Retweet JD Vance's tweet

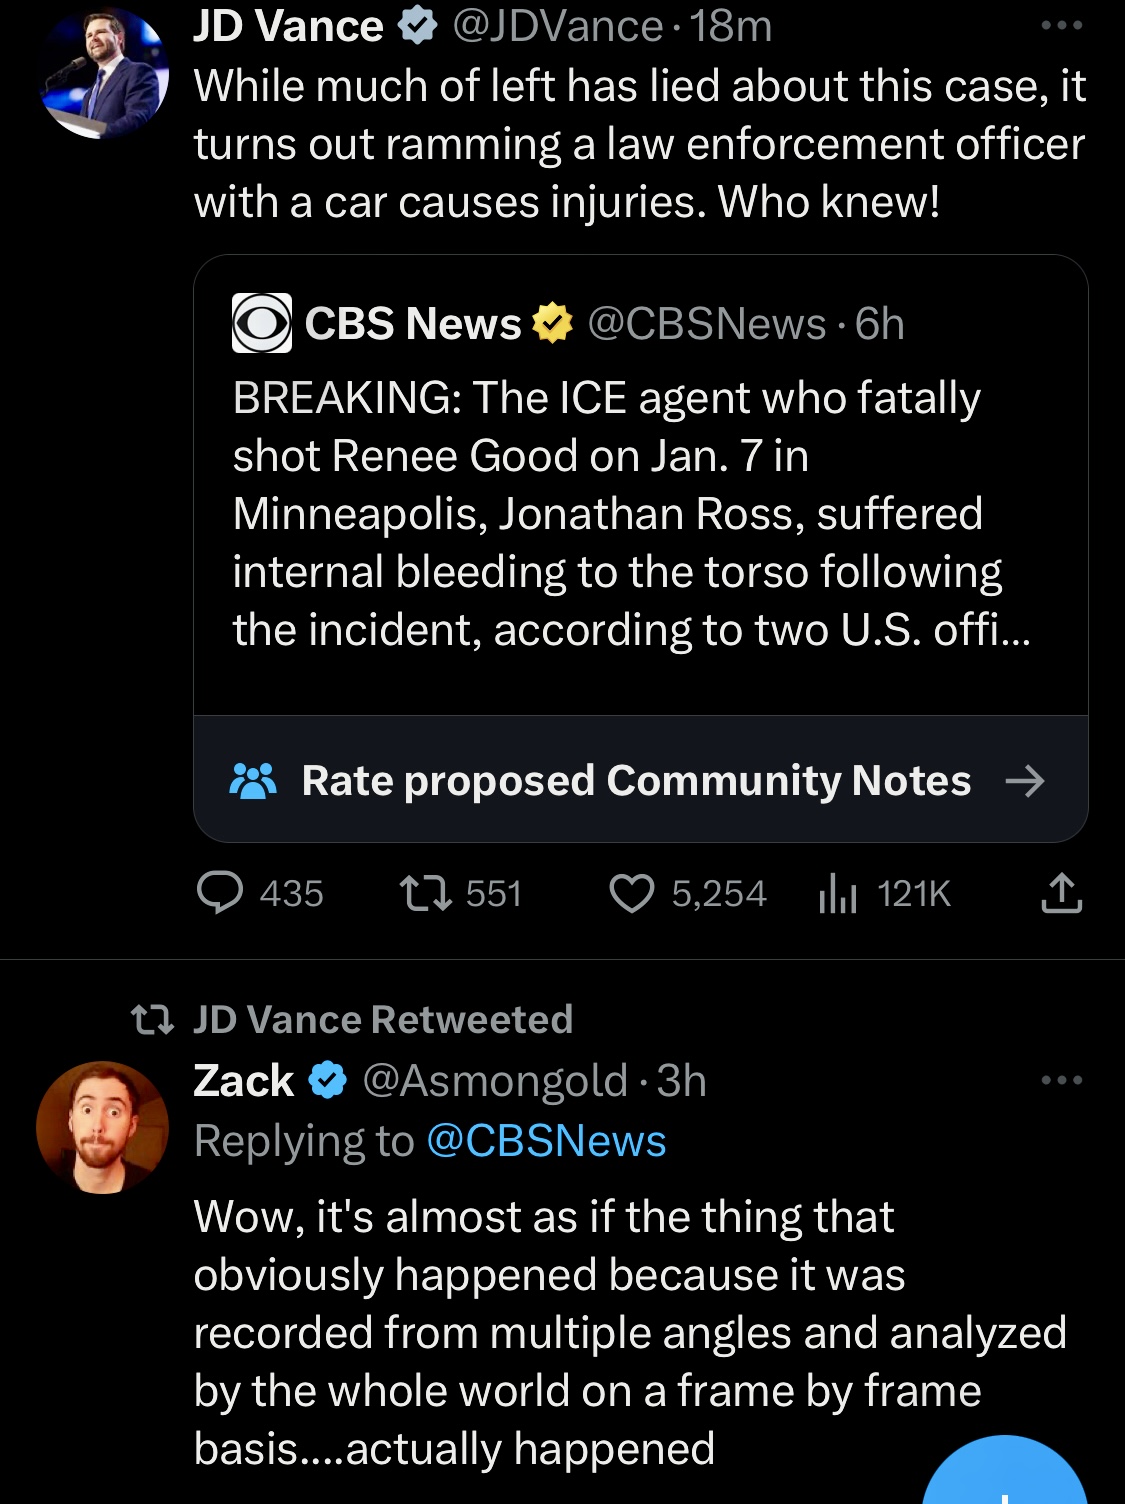point(426,893)
